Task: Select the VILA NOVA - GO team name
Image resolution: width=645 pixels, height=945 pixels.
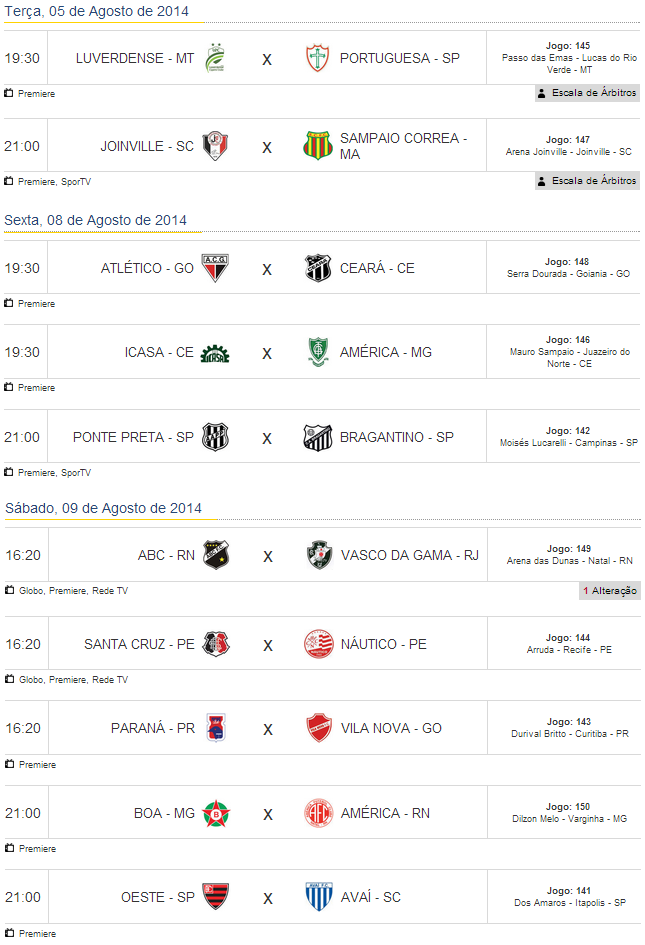Action: (x=391, y=728)
